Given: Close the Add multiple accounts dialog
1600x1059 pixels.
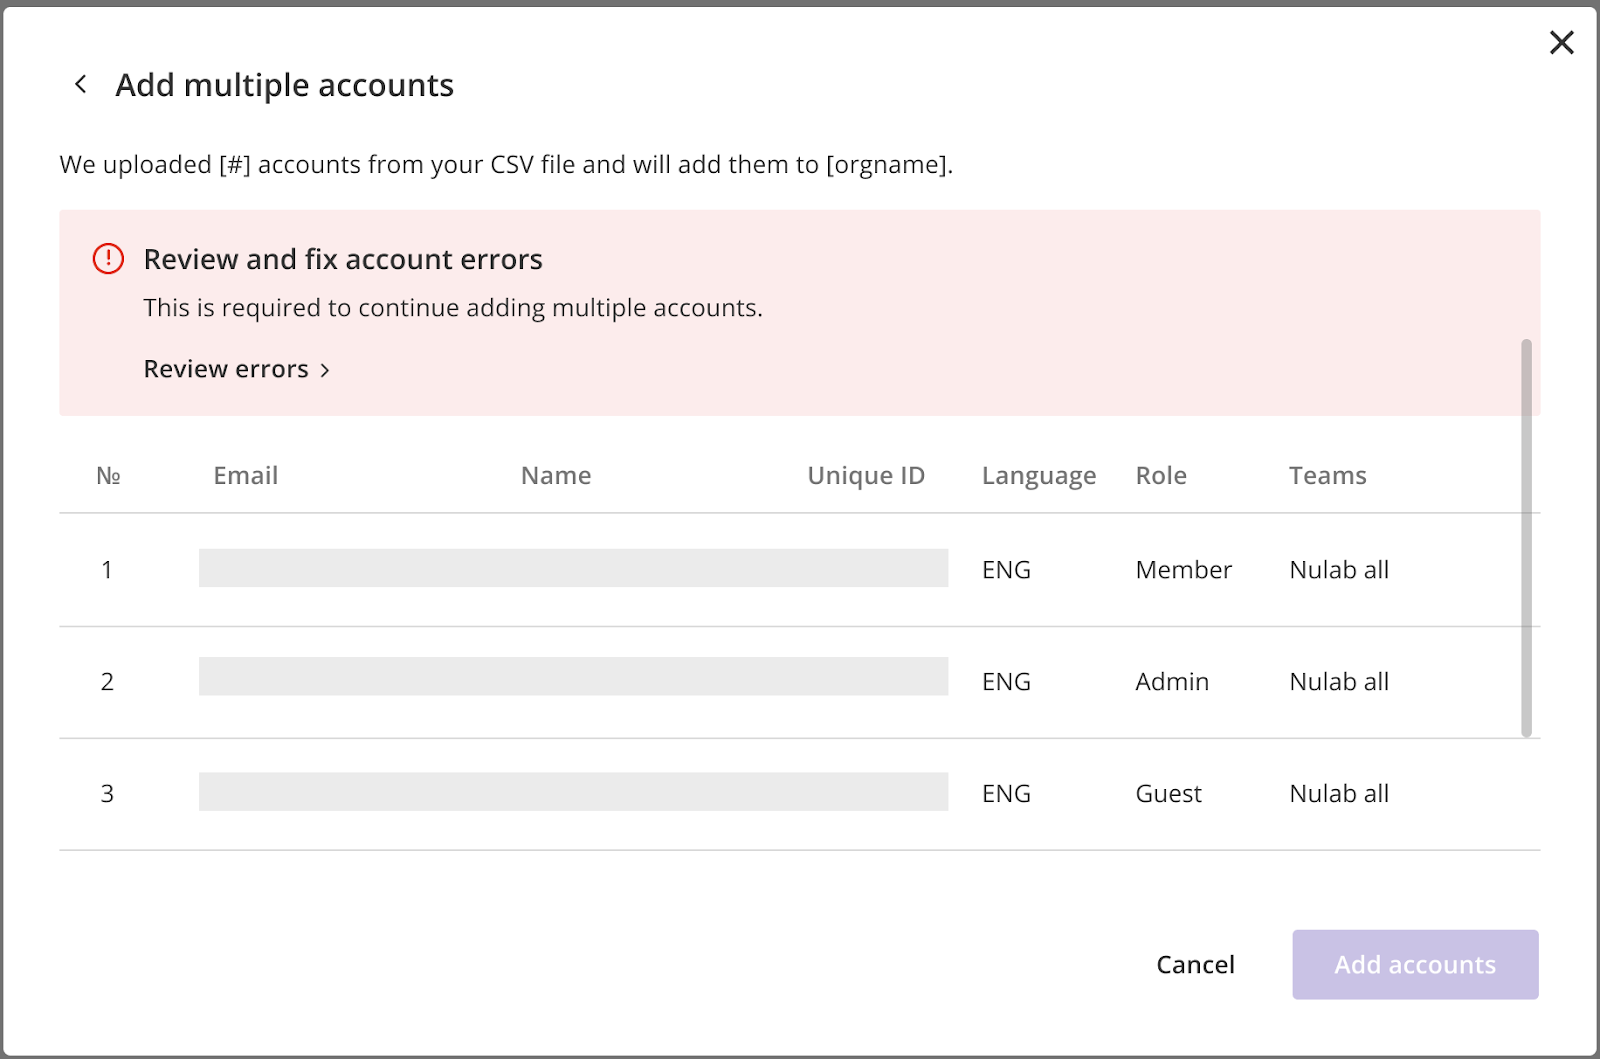Looking at the screenshot, I should (1561, 43).
